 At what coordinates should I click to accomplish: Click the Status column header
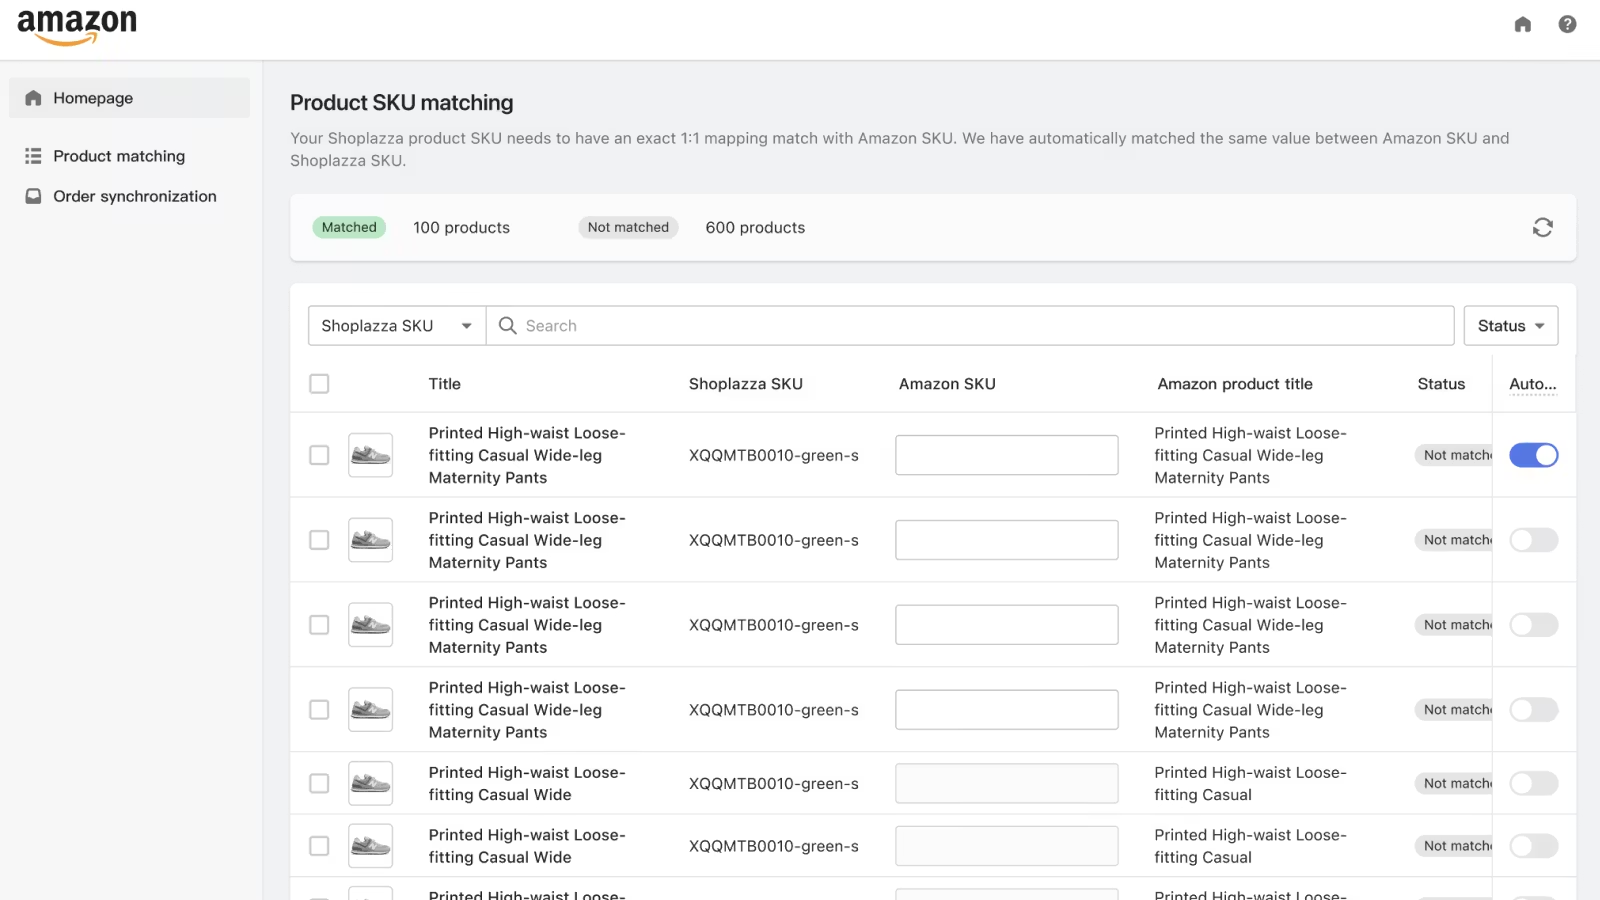tap(1441, 384)
